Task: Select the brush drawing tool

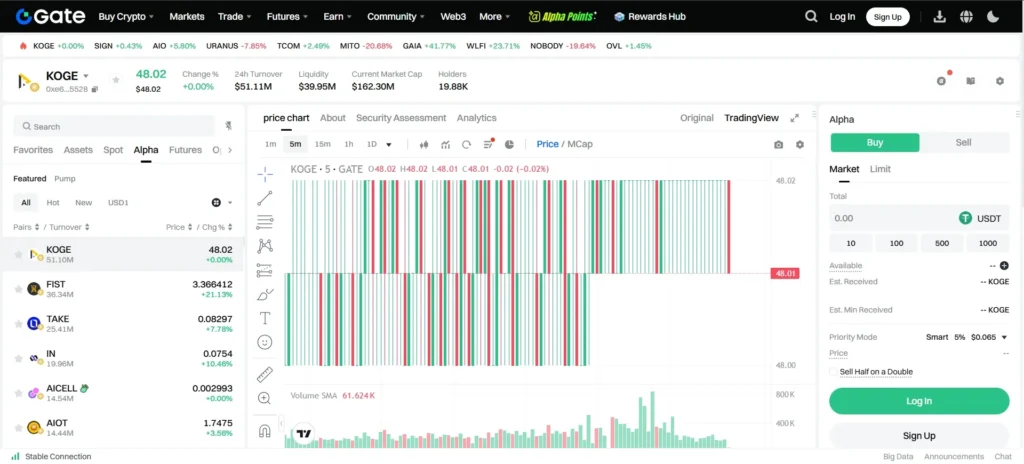Action: pos(265,294)
